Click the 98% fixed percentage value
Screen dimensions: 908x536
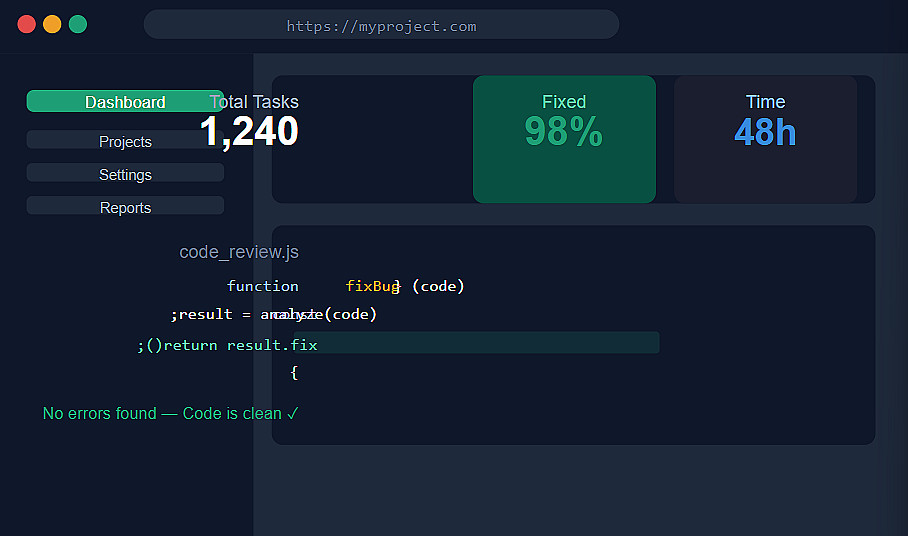point(564,132)
